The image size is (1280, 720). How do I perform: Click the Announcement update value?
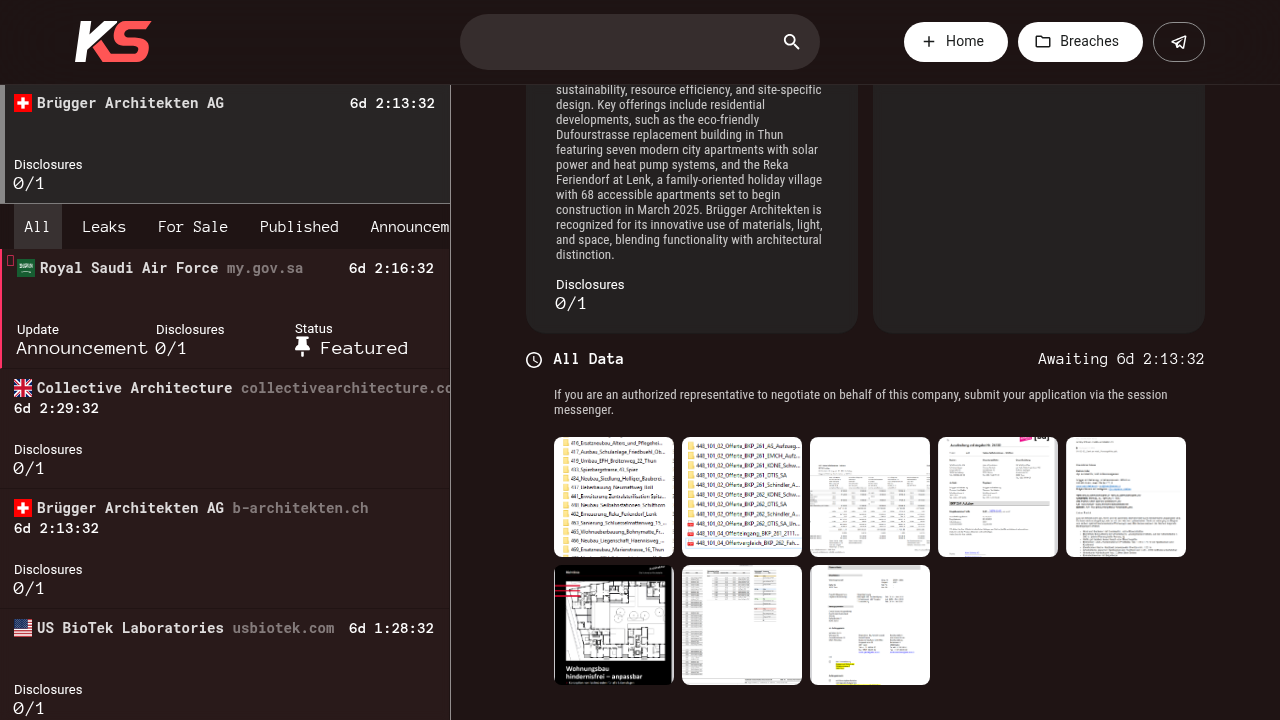[82, 348]
